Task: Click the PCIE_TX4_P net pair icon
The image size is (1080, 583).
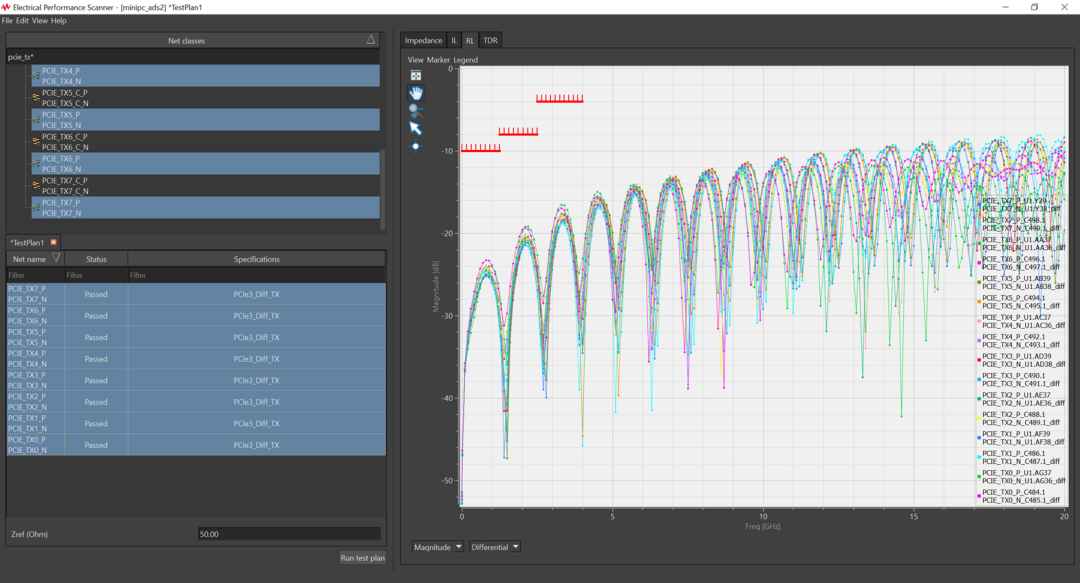Action: (x=36, y=76)
